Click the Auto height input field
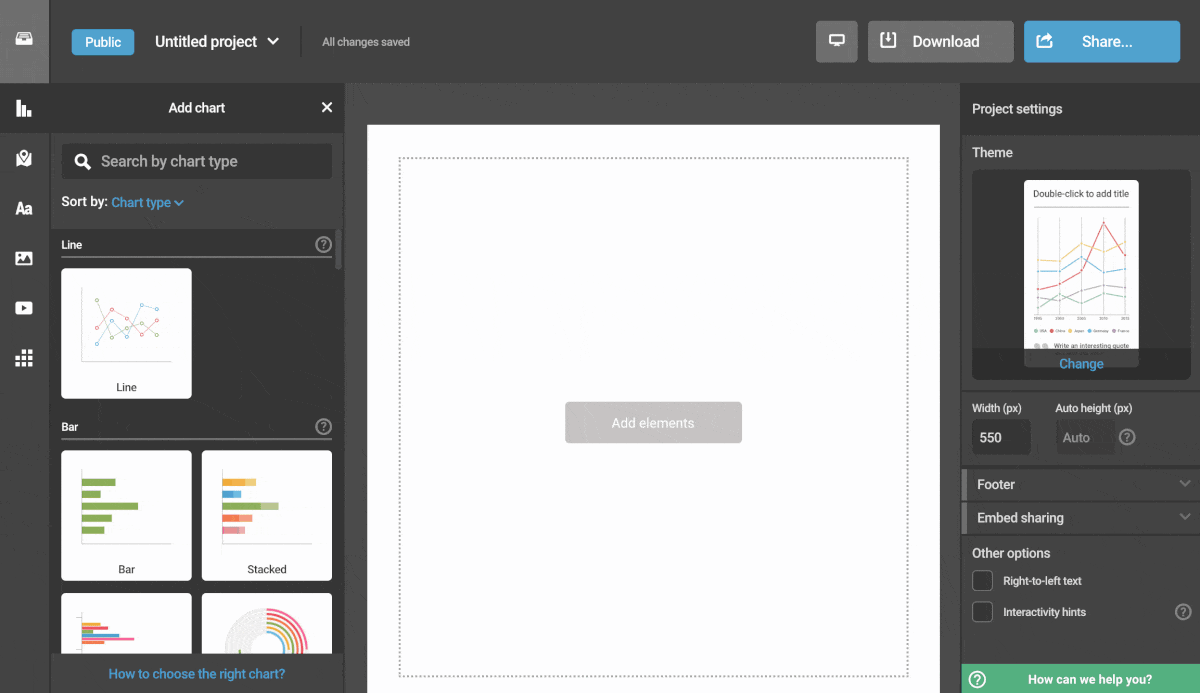This screenshot has height=693, width=1200. [x=1084, y=437]
